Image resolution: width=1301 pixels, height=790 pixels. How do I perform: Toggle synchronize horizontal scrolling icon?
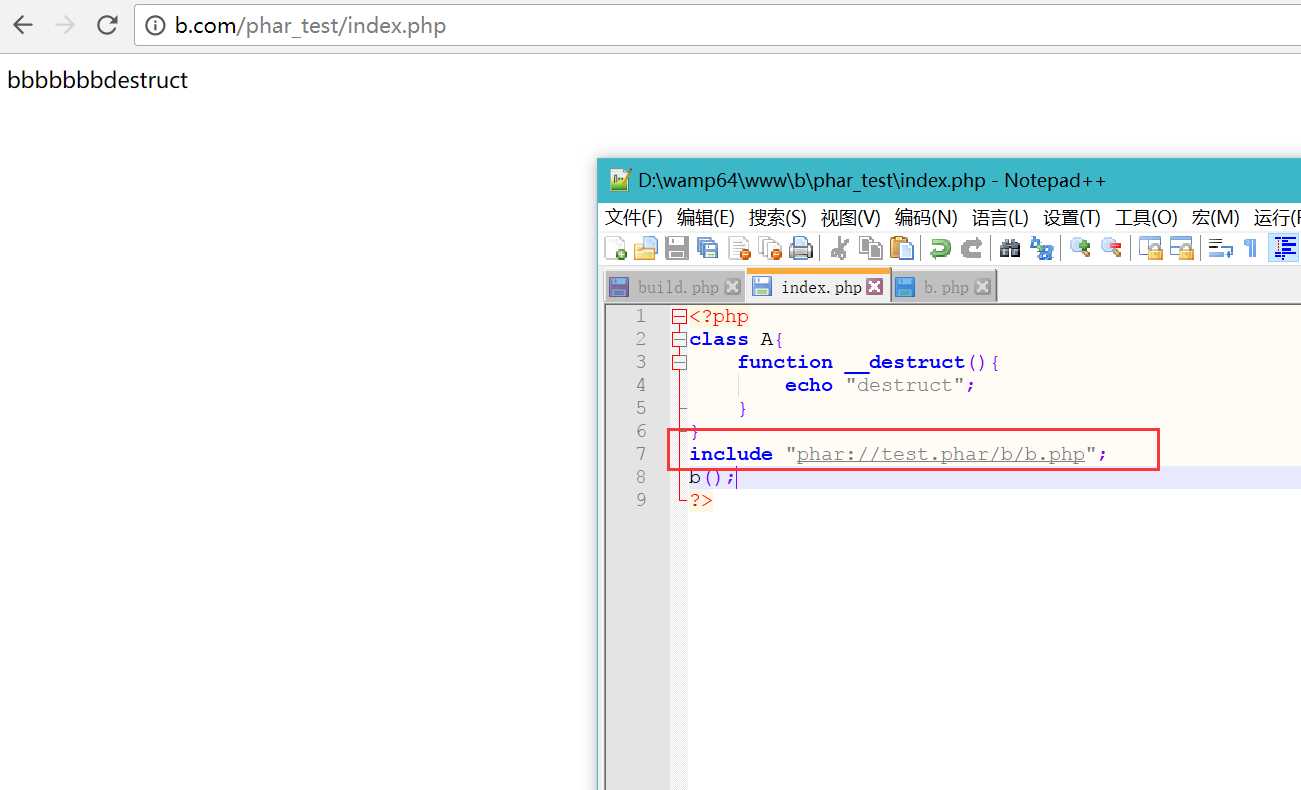click(x=1181, y=248)
